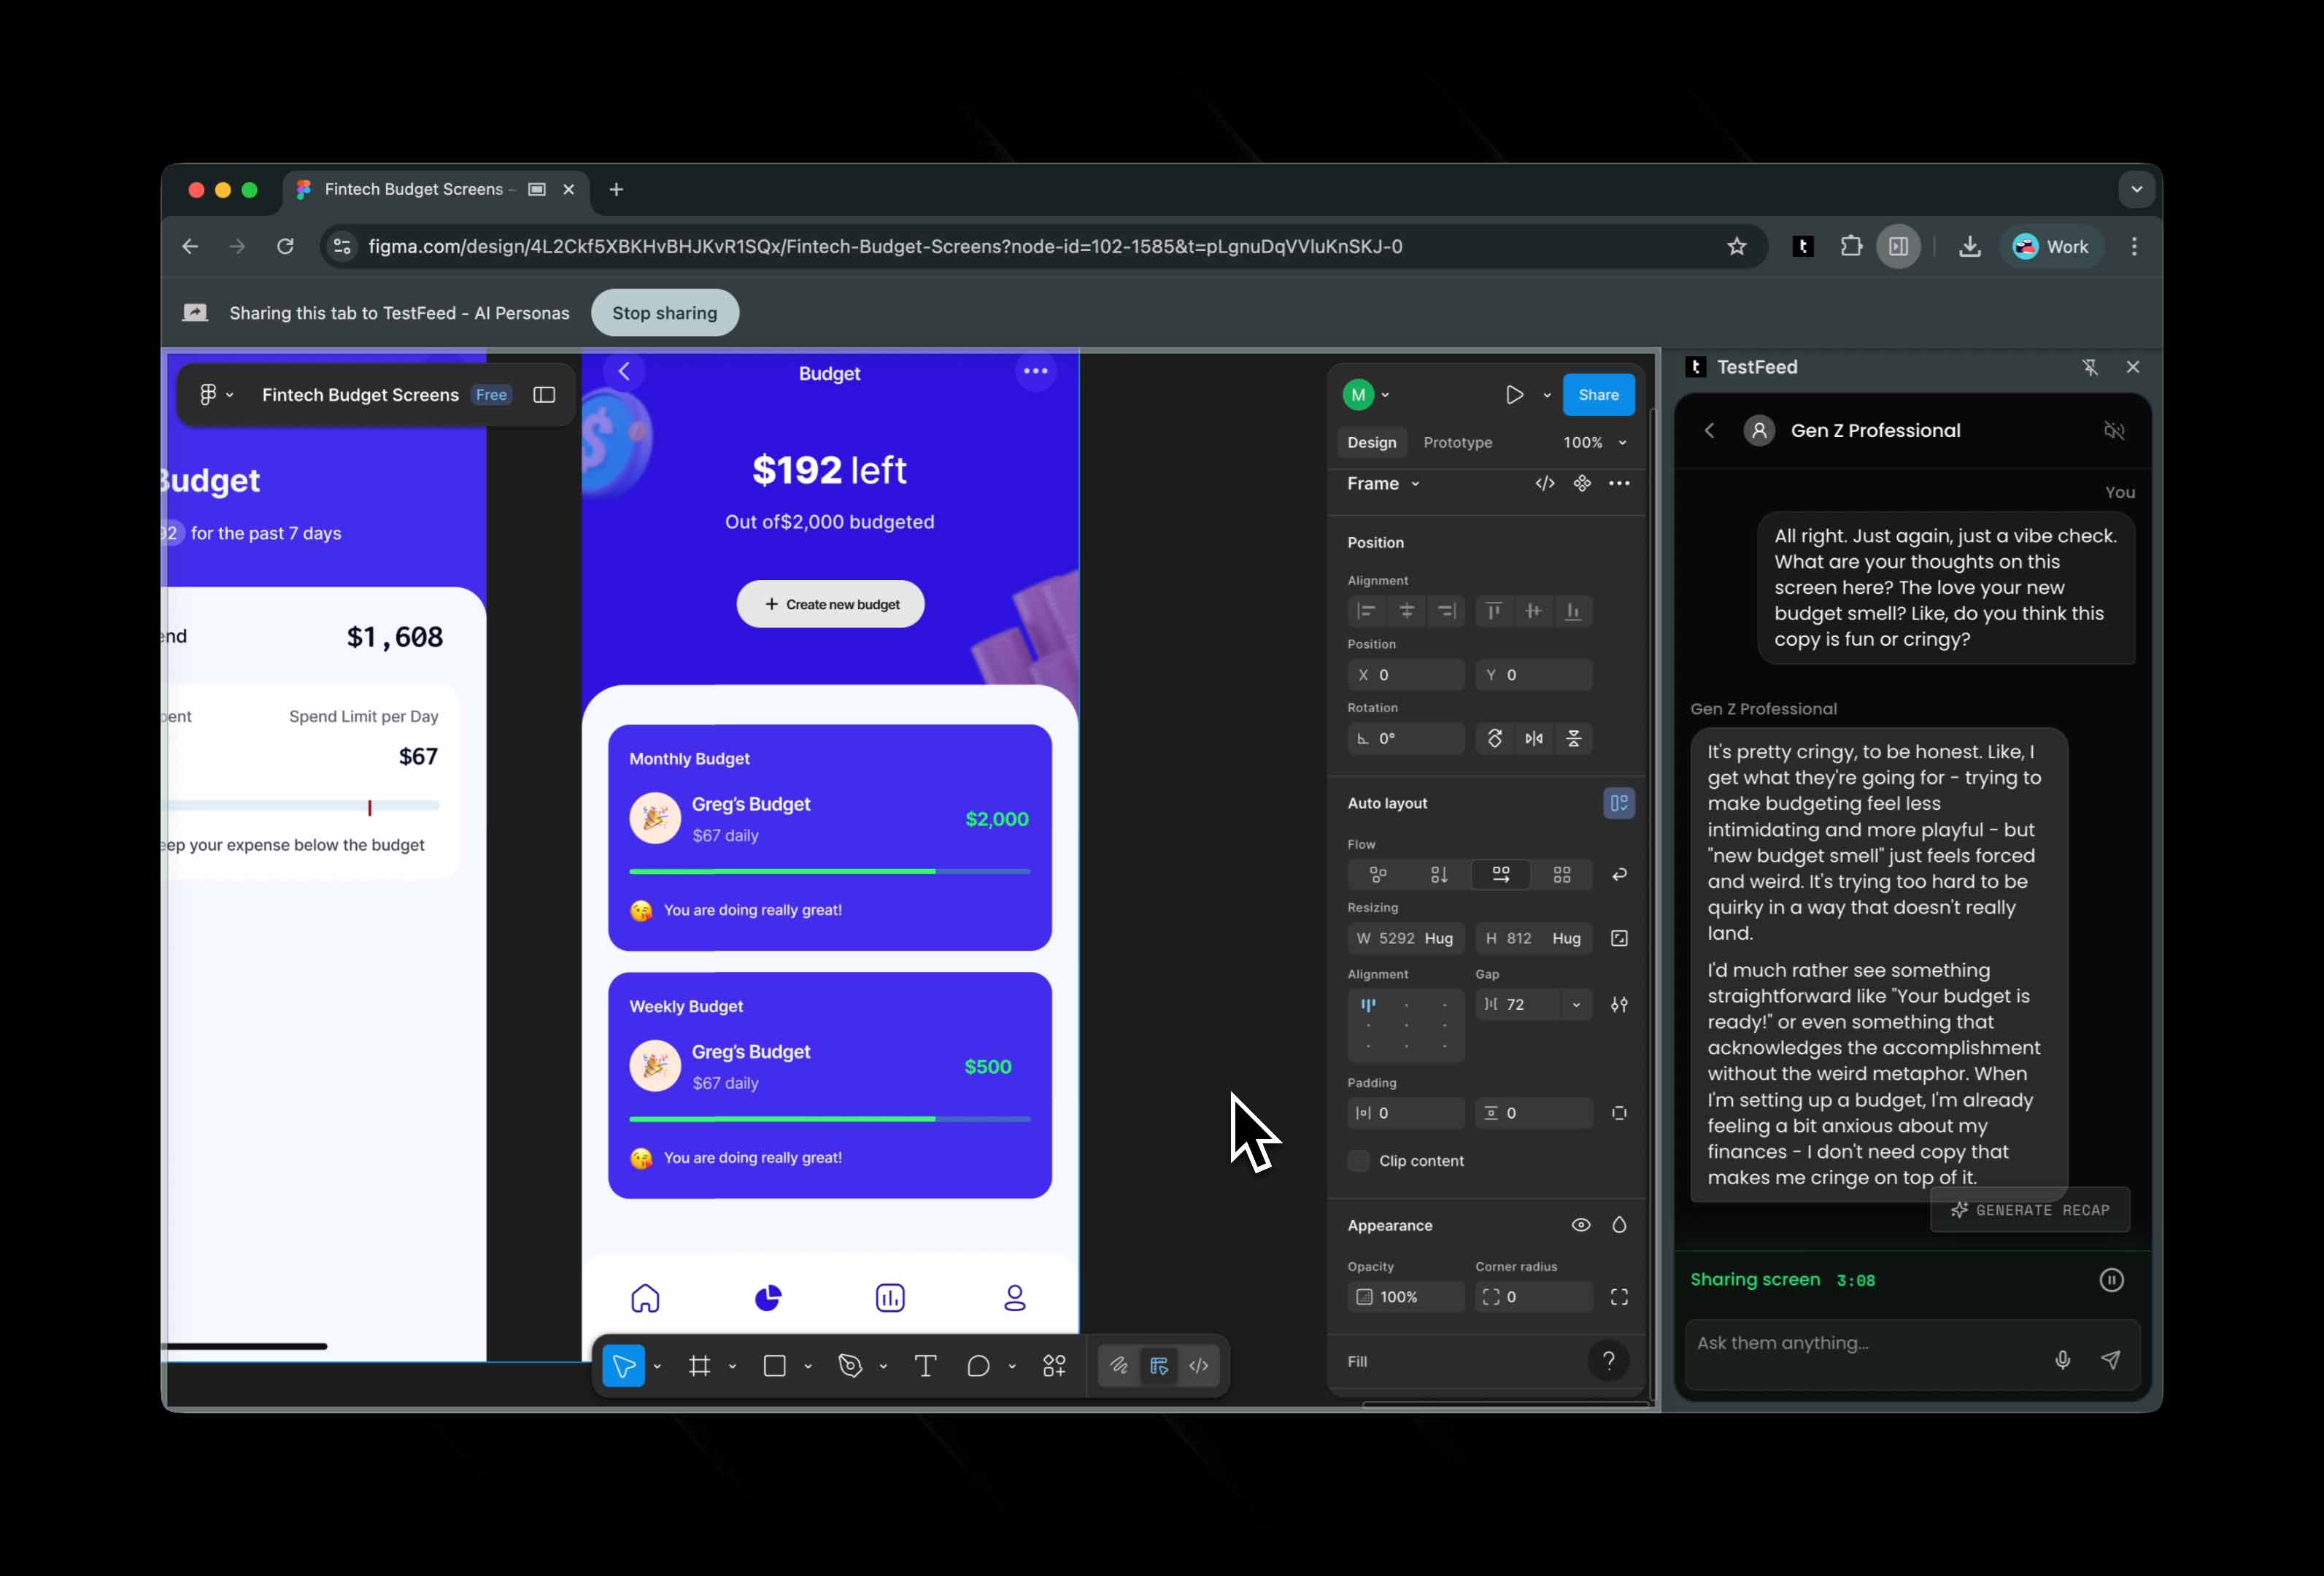Click the microphone icon in TestFeed

[2062, 1360]
